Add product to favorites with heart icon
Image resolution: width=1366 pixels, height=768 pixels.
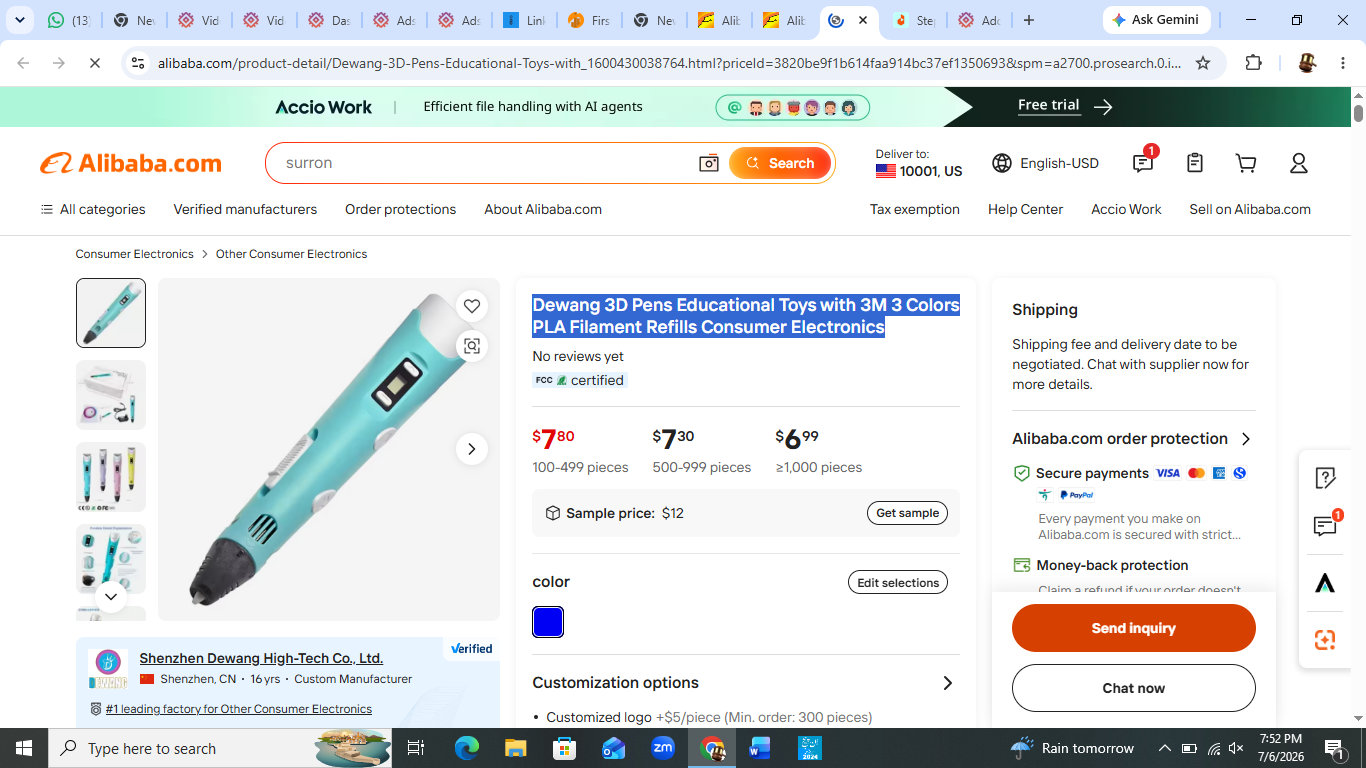(x=472, y=306)
